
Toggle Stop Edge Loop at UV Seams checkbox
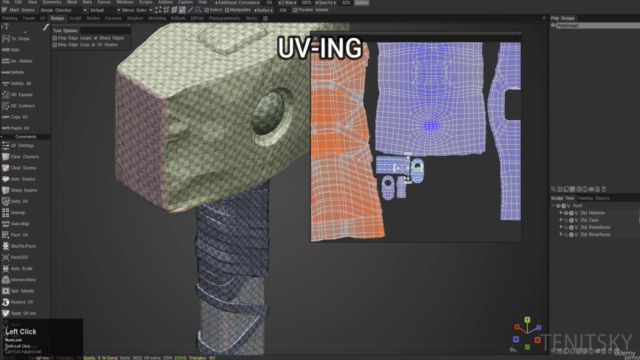pos(55,45)
